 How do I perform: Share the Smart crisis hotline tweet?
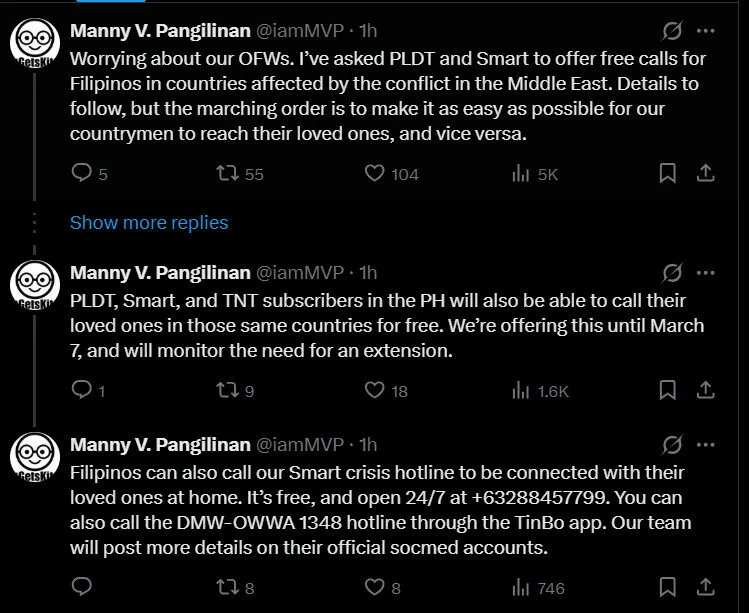705,588
